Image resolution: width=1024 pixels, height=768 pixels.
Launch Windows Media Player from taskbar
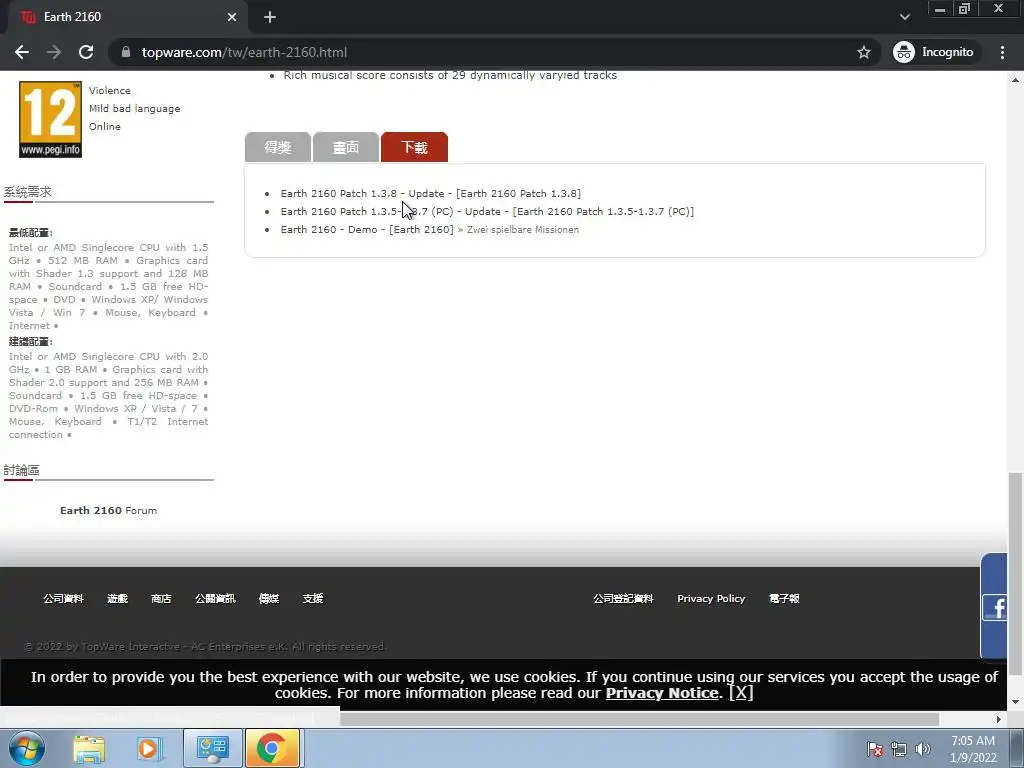click(149, 749)
